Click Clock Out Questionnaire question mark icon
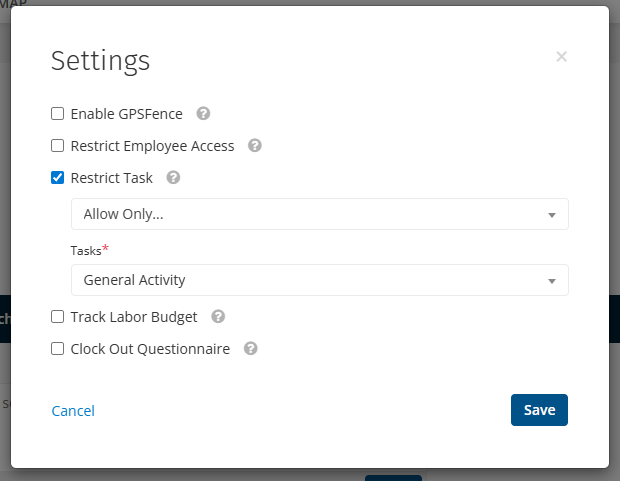620x481 pixels. point(251,349)
